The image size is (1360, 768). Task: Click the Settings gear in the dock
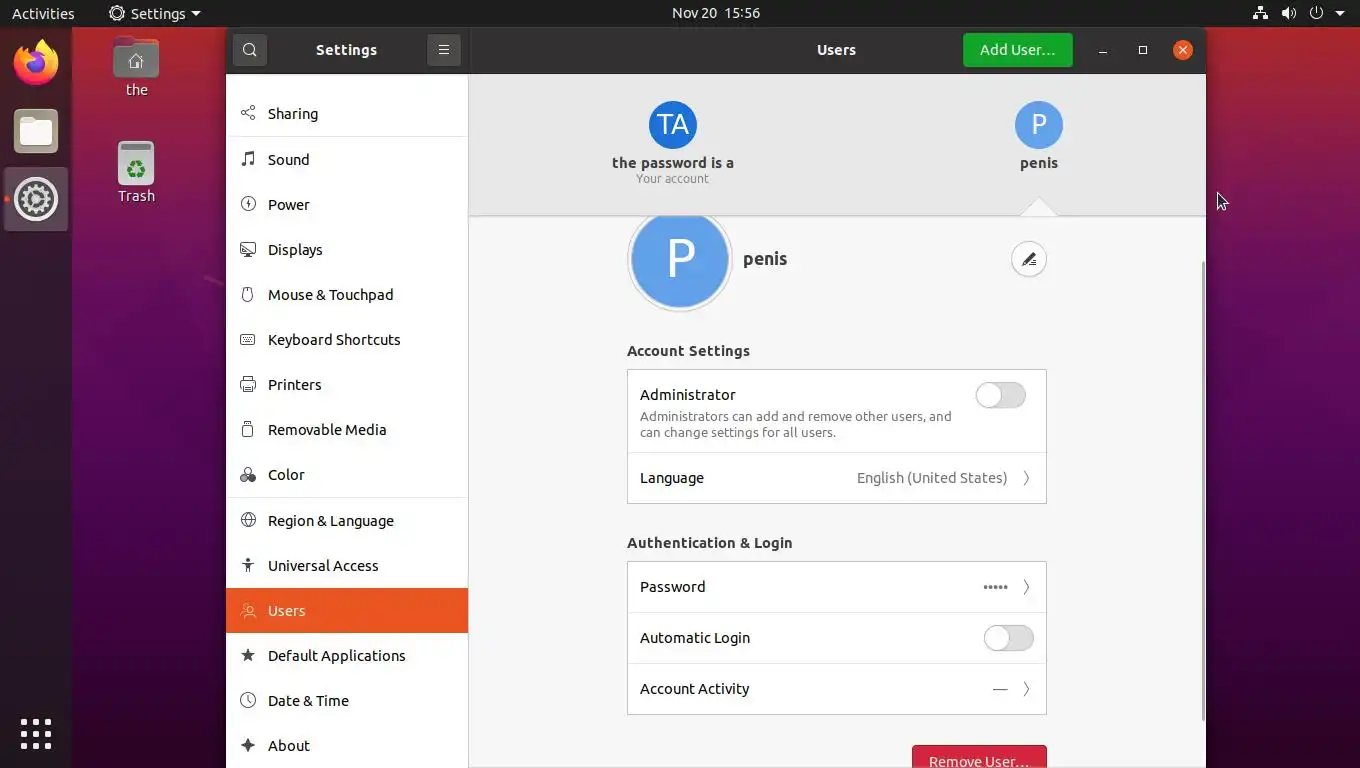36,199
